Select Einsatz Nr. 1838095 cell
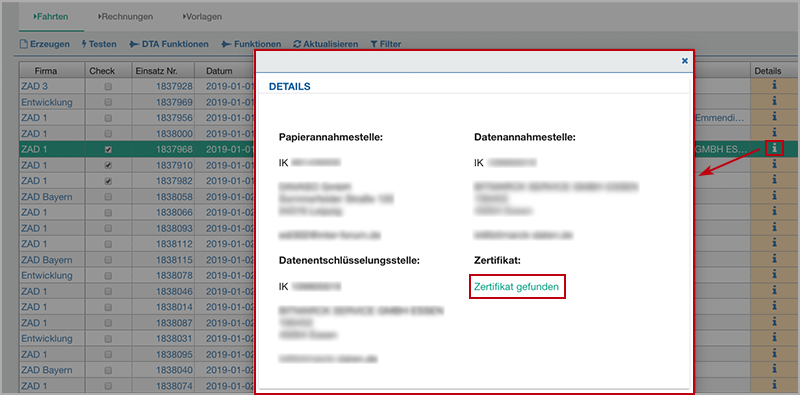This screenshot has width=800, height=395. coord(163,354)
